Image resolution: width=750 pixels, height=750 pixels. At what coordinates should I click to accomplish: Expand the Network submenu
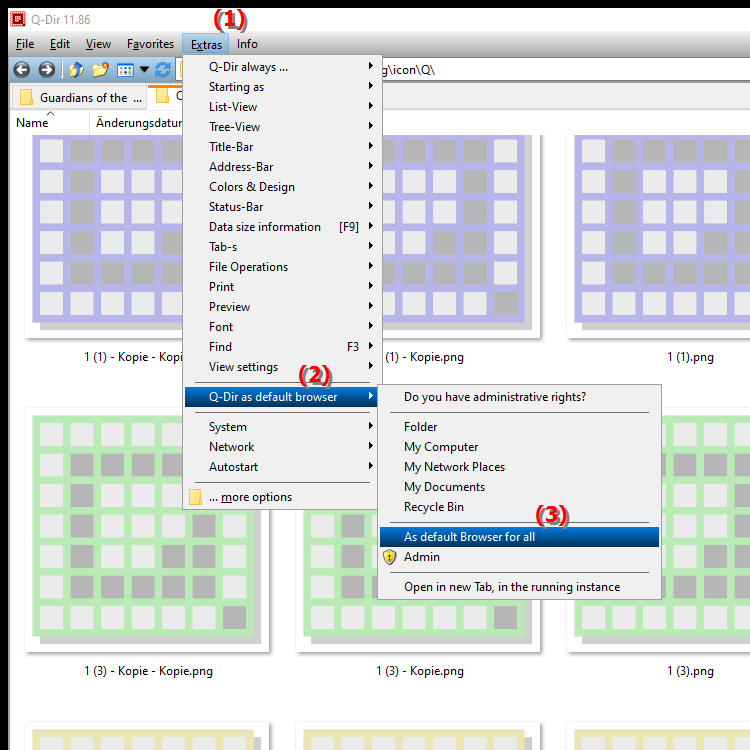click(231, 447)
